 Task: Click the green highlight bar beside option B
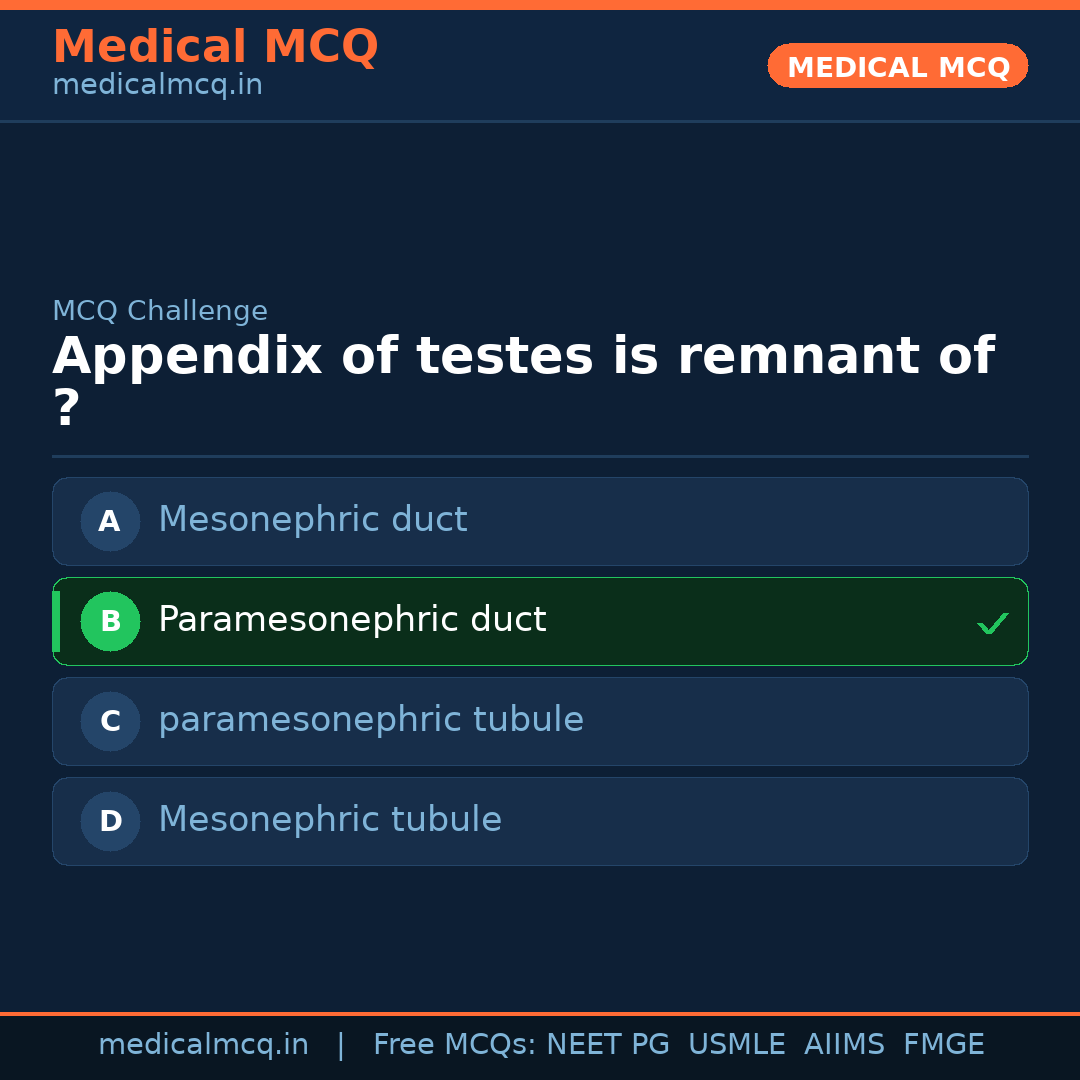click(x=55, y=621)
